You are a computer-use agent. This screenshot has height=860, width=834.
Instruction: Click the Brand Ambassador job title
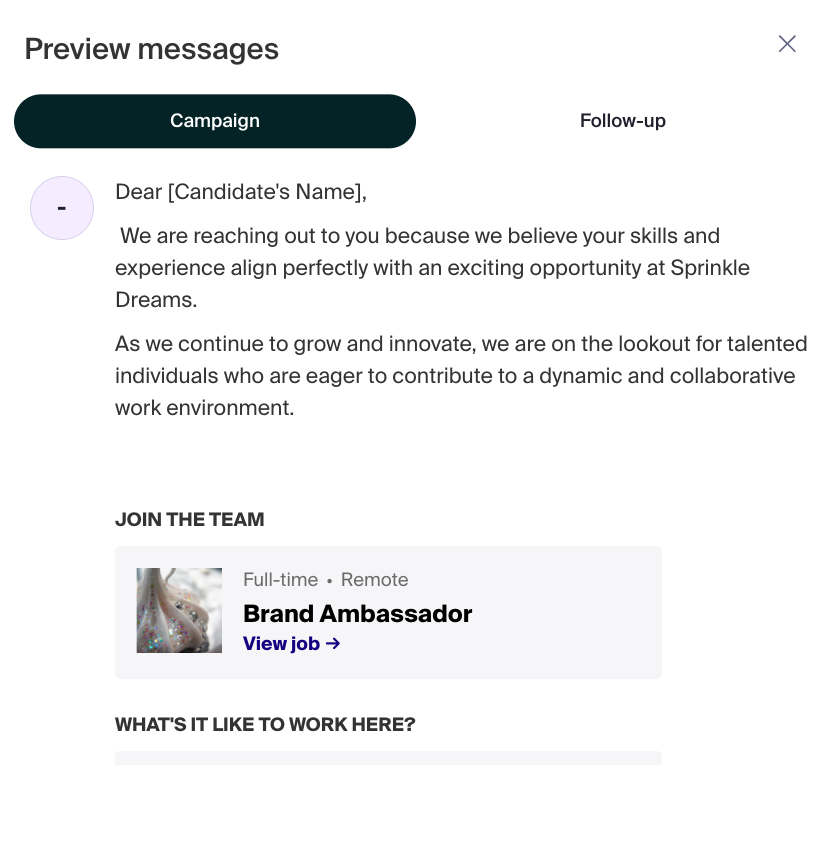coord(357,614)
